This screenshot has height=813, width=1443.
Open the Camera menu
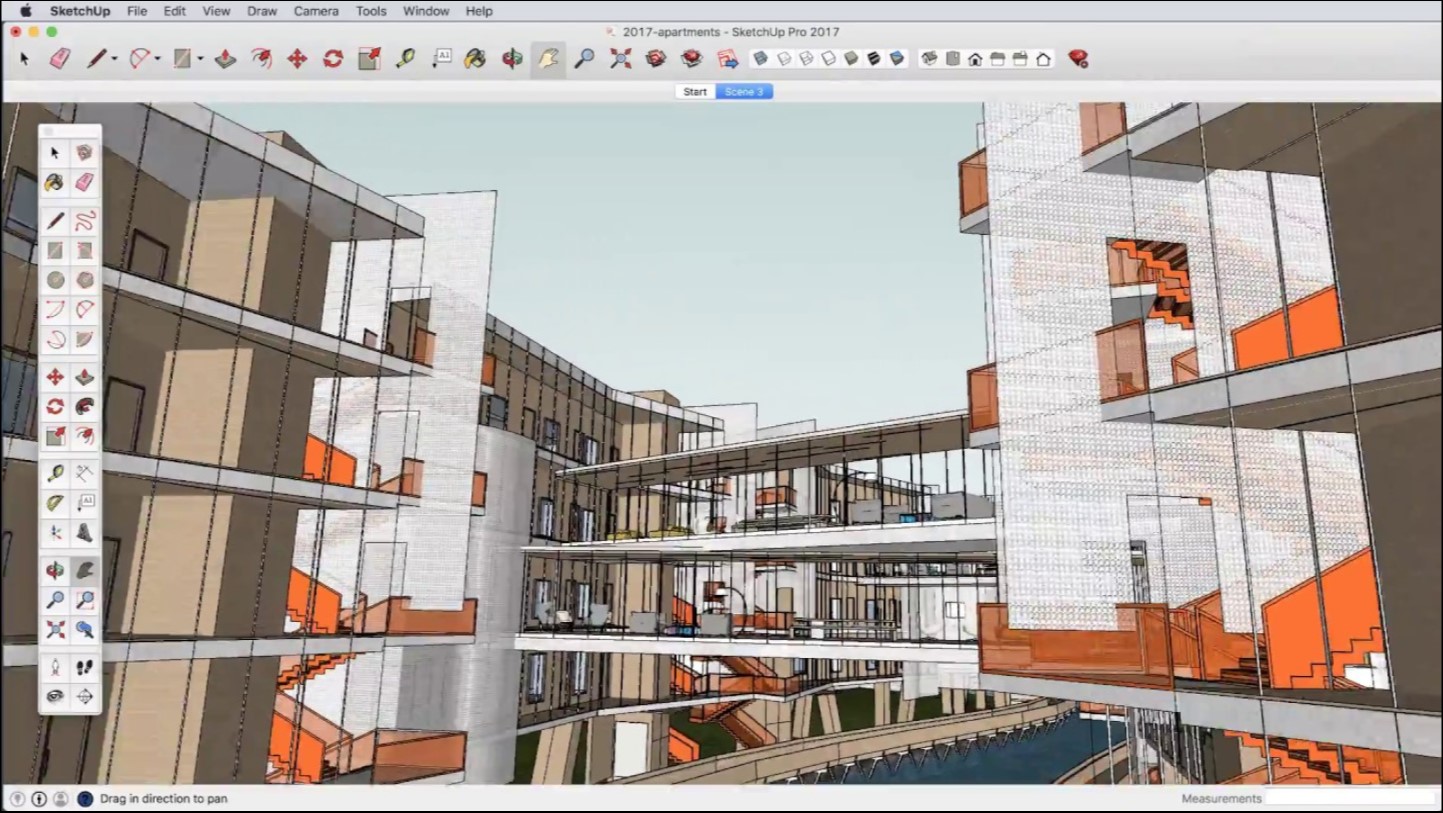tap(316, 11)
